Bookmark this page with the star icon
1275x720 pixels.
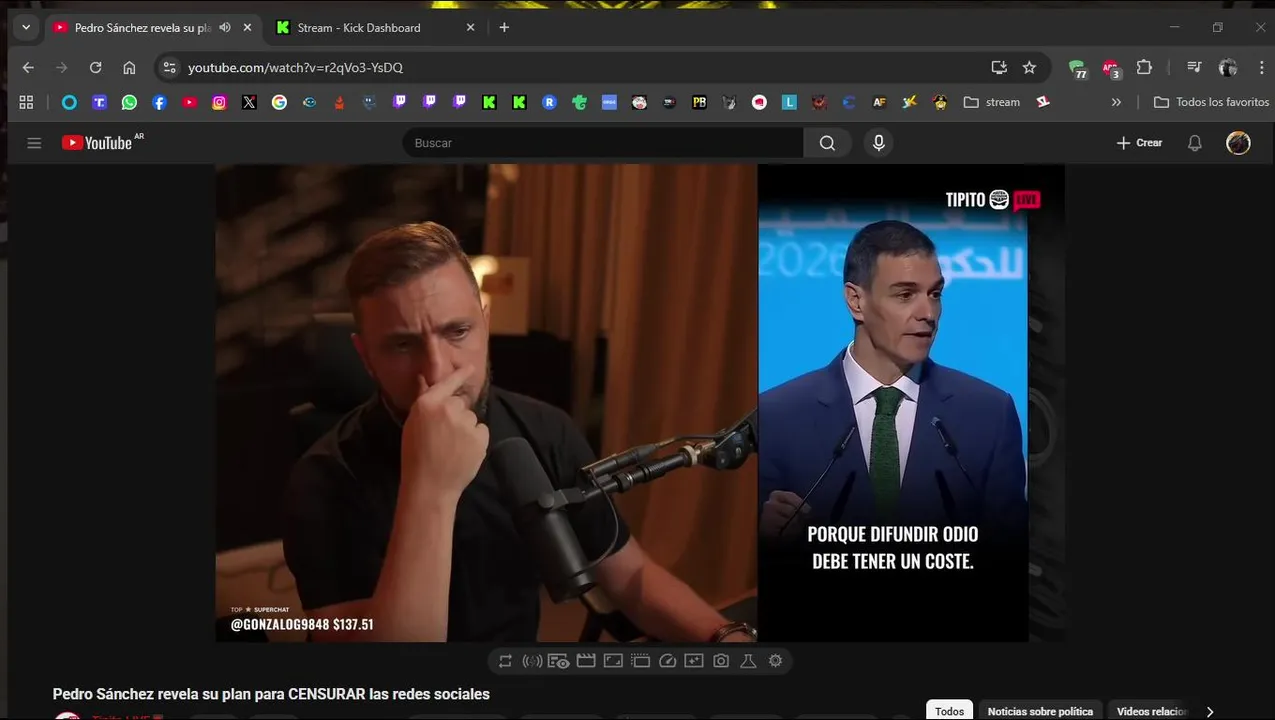tap(1029, 67)
